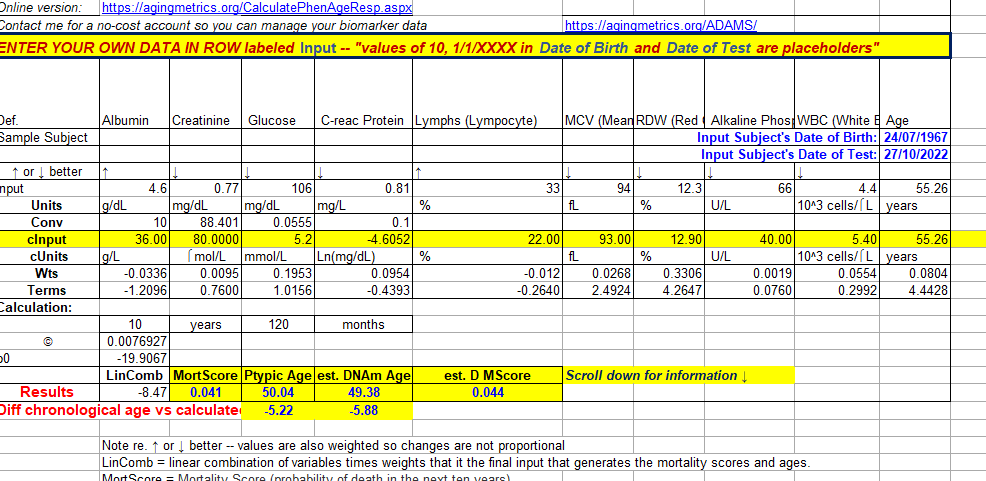Open the agingmetrics.org/ADAMS link
This screenshot has width=986, height=481.
click(661, 26)
